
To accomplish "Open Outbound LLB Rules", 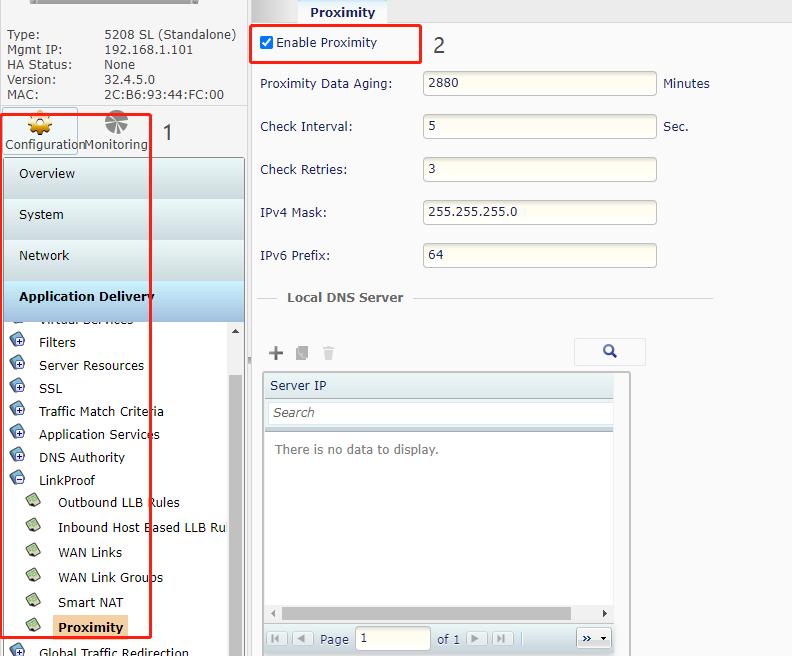I will pyautogui.click(x=119, y=502).
